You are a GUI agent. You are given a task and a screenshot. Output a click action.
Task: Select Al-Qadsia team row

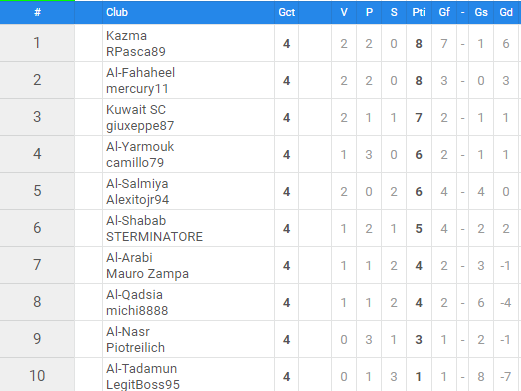(x=260, y=302)
